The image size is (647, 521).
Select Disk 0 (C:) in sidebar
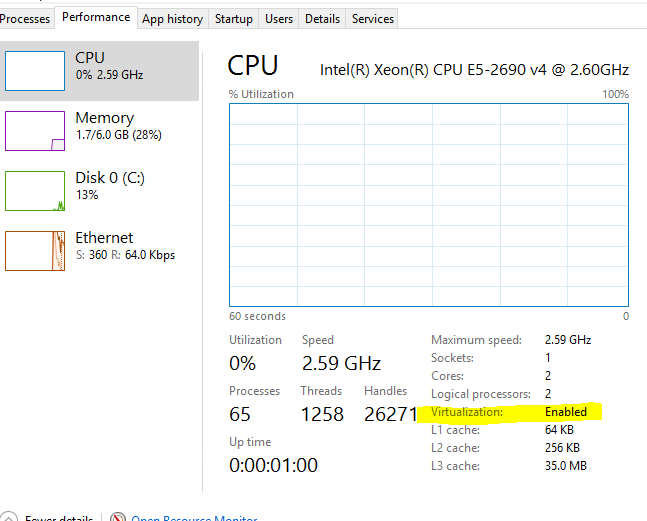pos(110,178)
